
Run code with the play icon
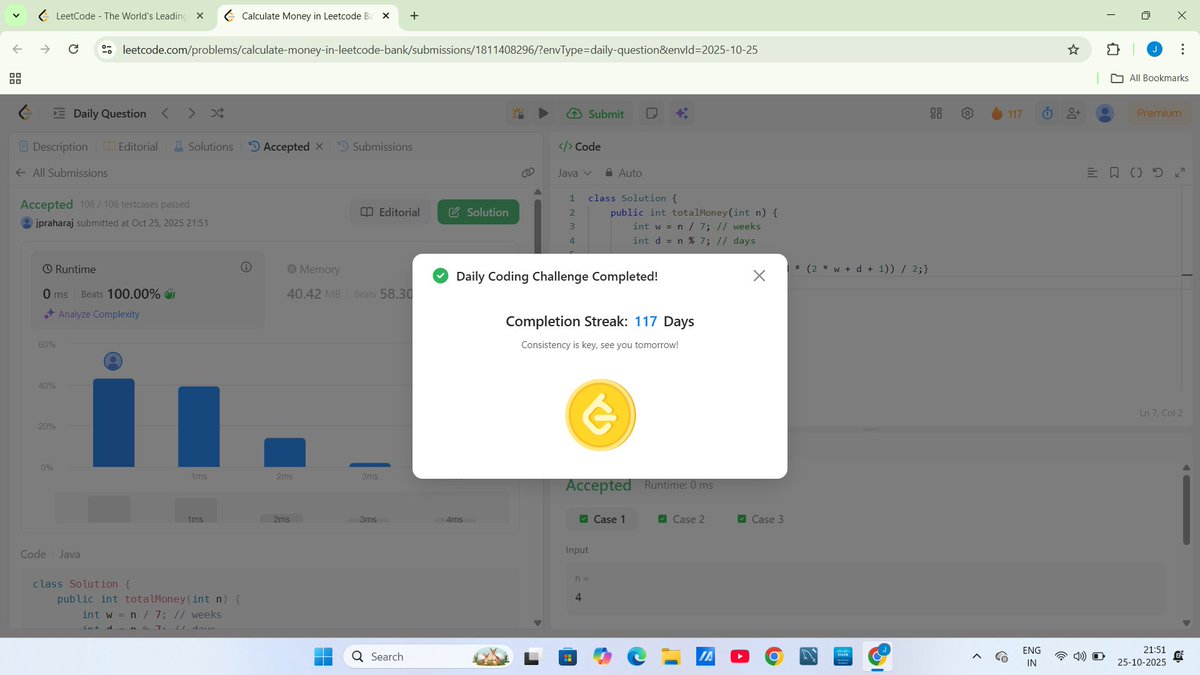click(543, 113)
